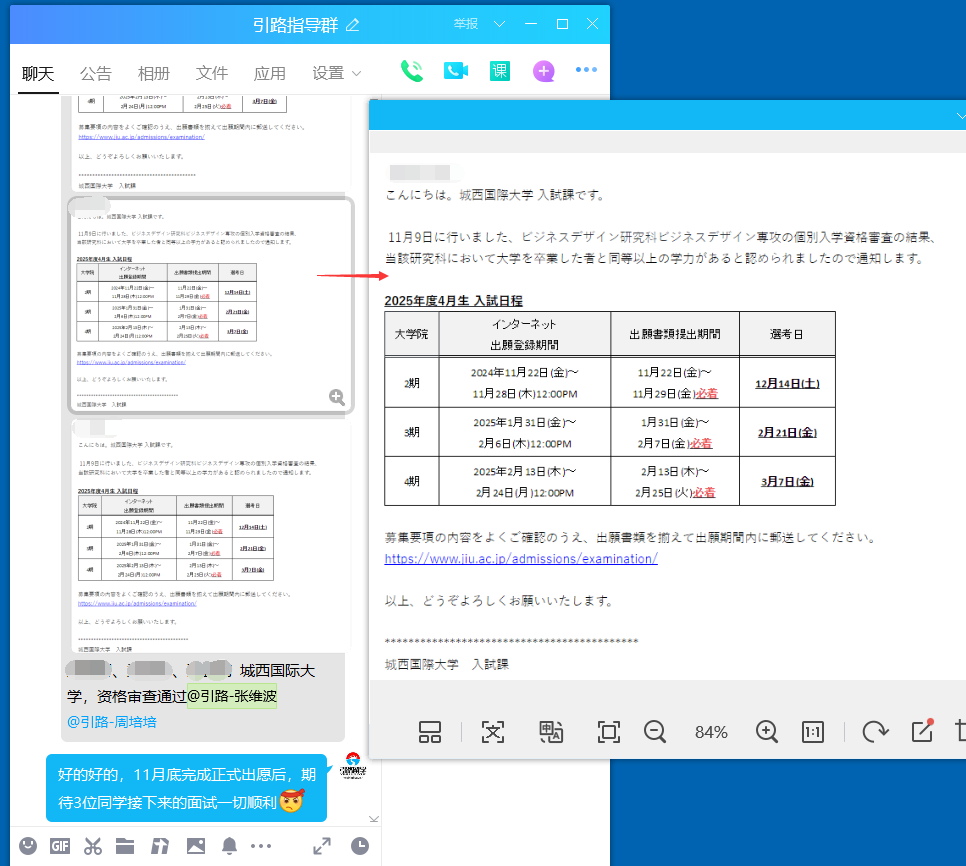The height and width of the screenshot is (866, 966).
Task: Click the blue message bubble starting 好的好的
Action: click(186, 788)
